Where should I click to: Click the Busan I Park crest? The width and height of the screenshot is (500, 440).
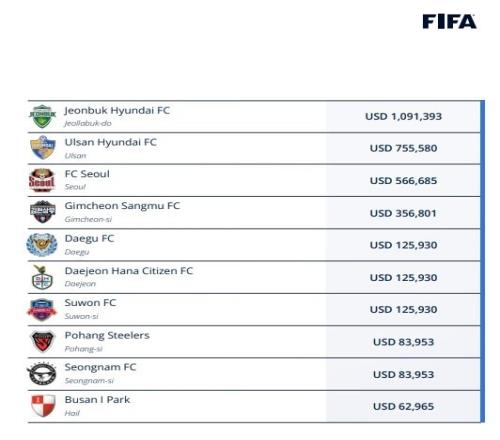pos(43,406)
